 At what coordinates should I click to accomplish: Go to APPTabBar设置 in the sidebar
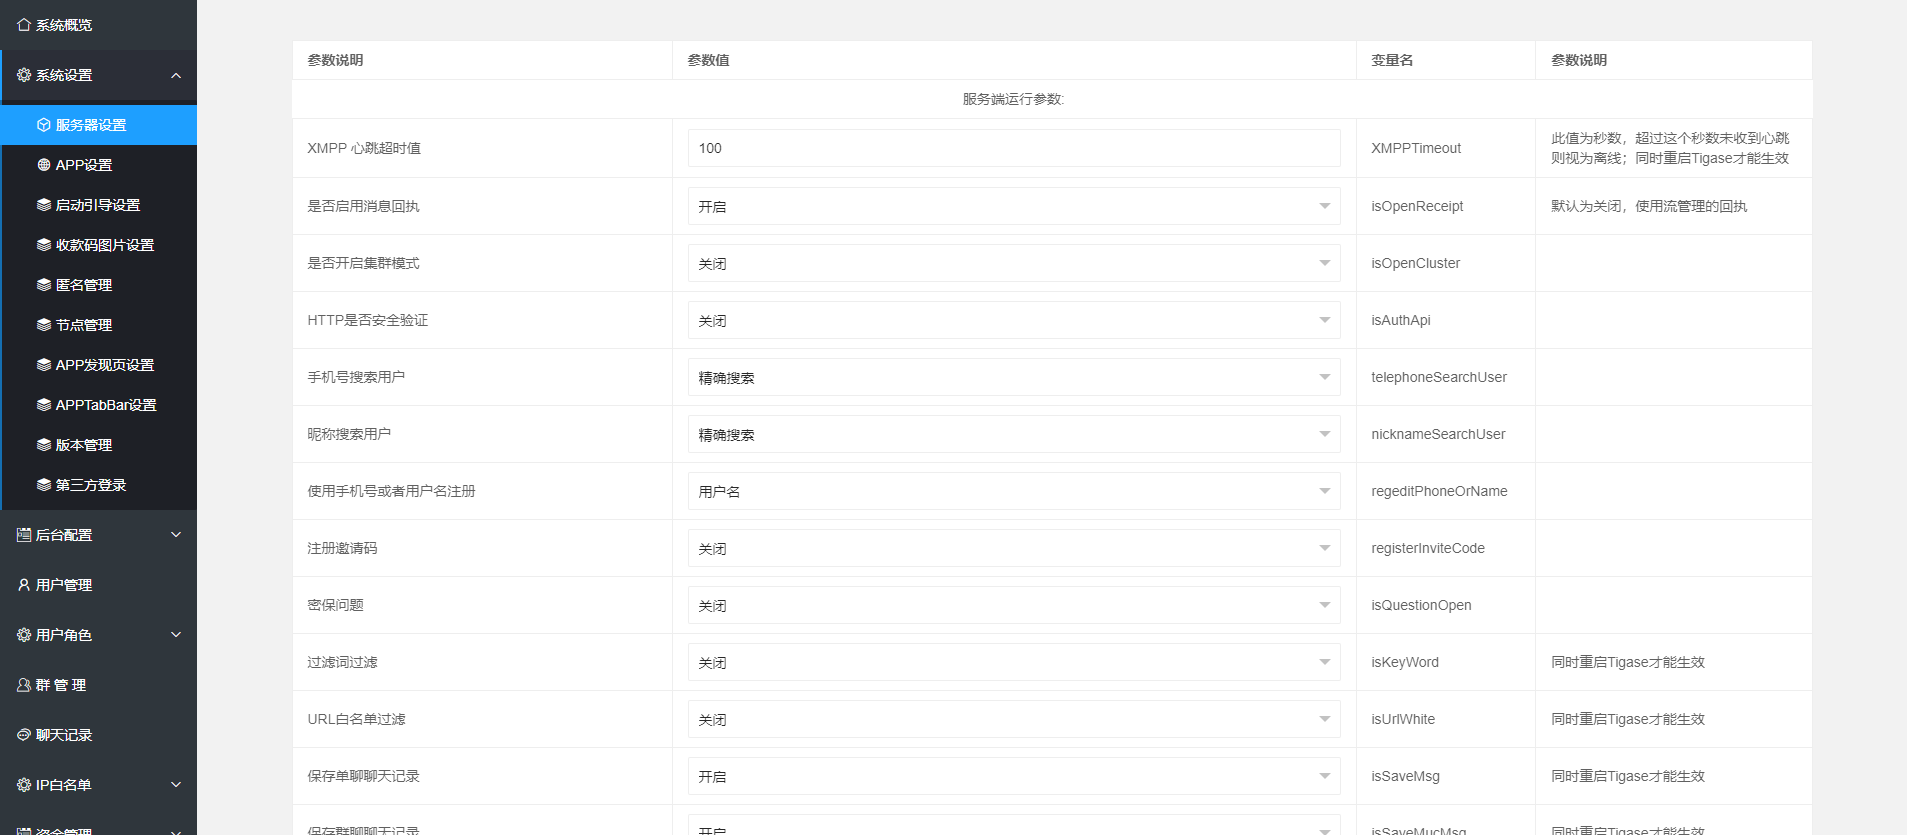point(99,405)
